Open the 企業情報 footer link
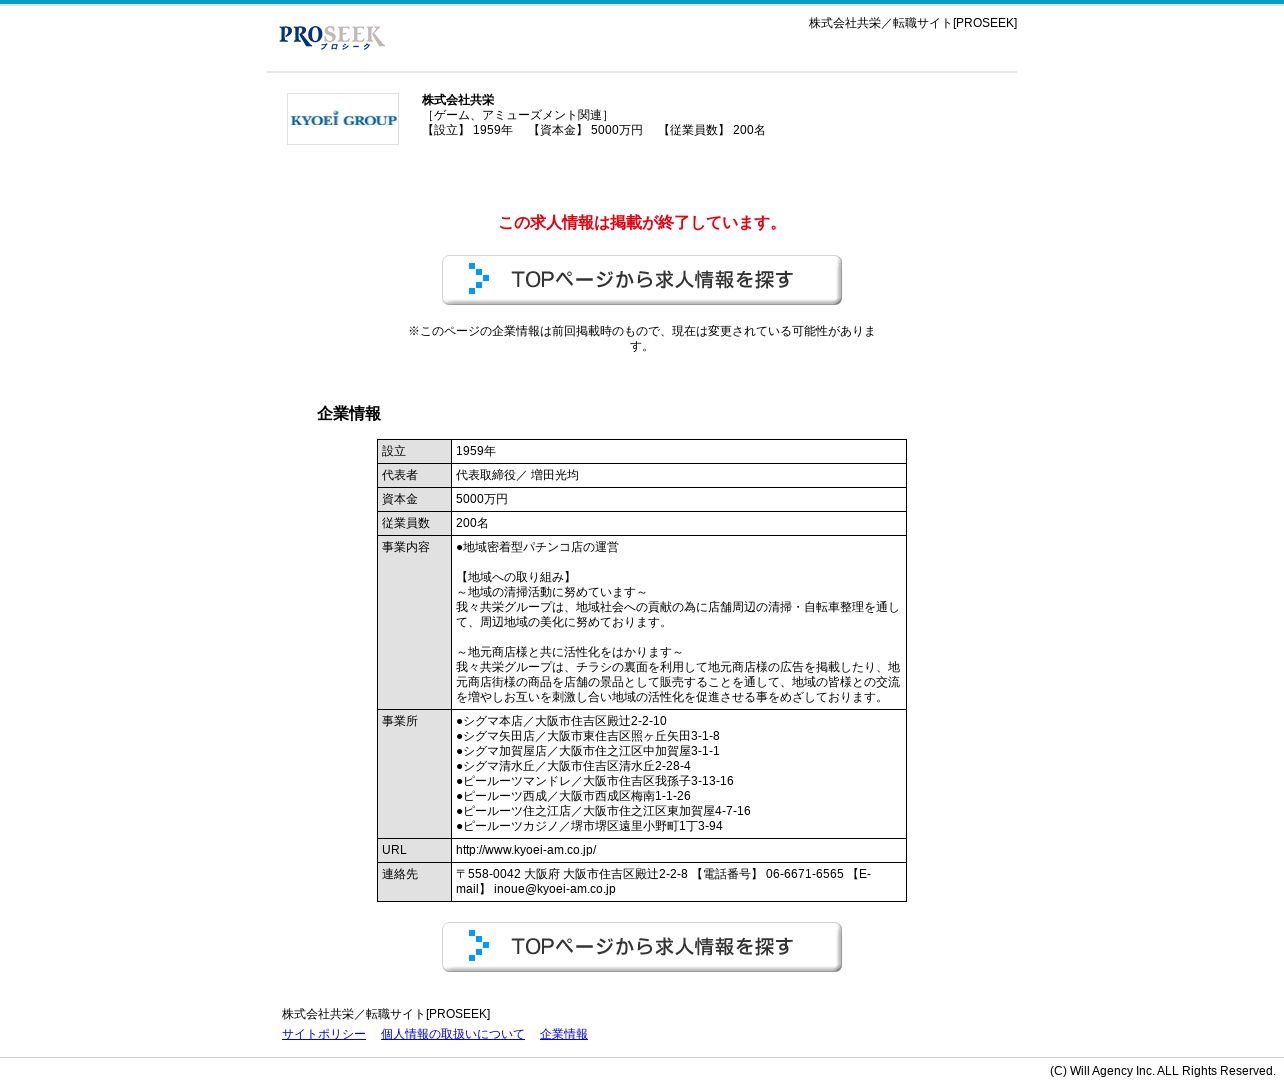The height and width of the screenshot is (1080, 1284). (564, 1034)
